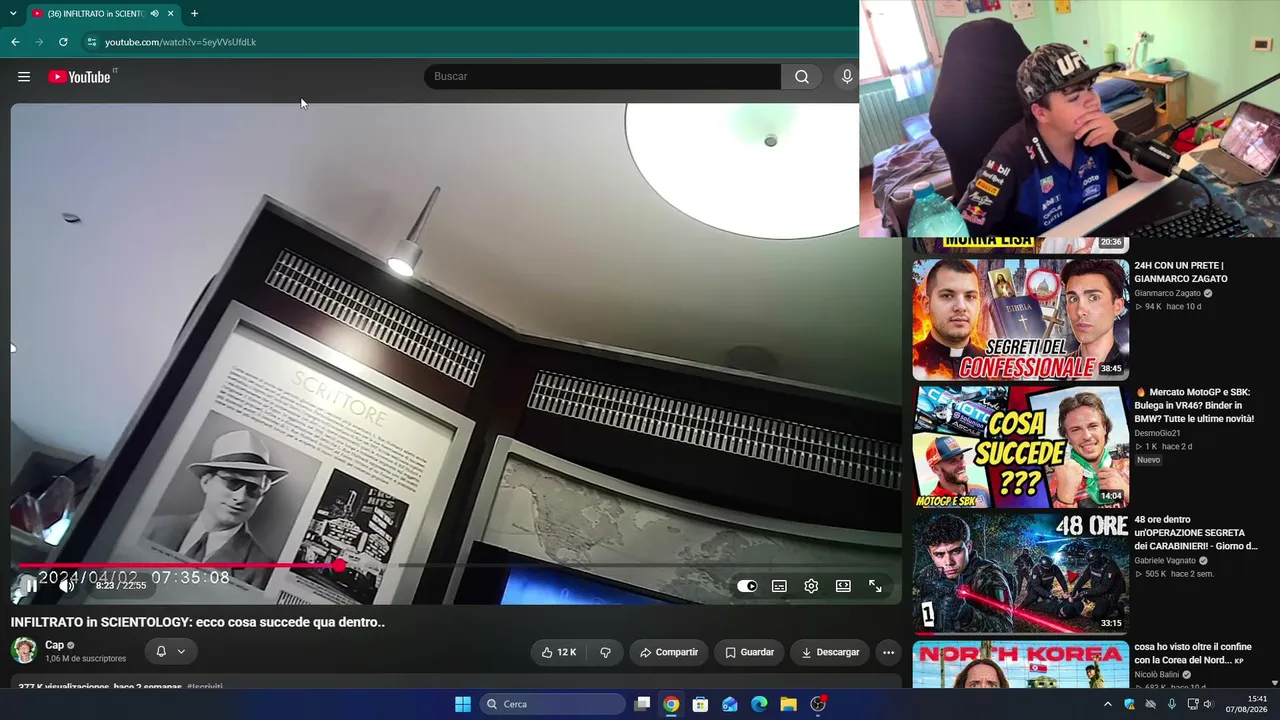Open the more actions three-dot menu

click(888, 652)
